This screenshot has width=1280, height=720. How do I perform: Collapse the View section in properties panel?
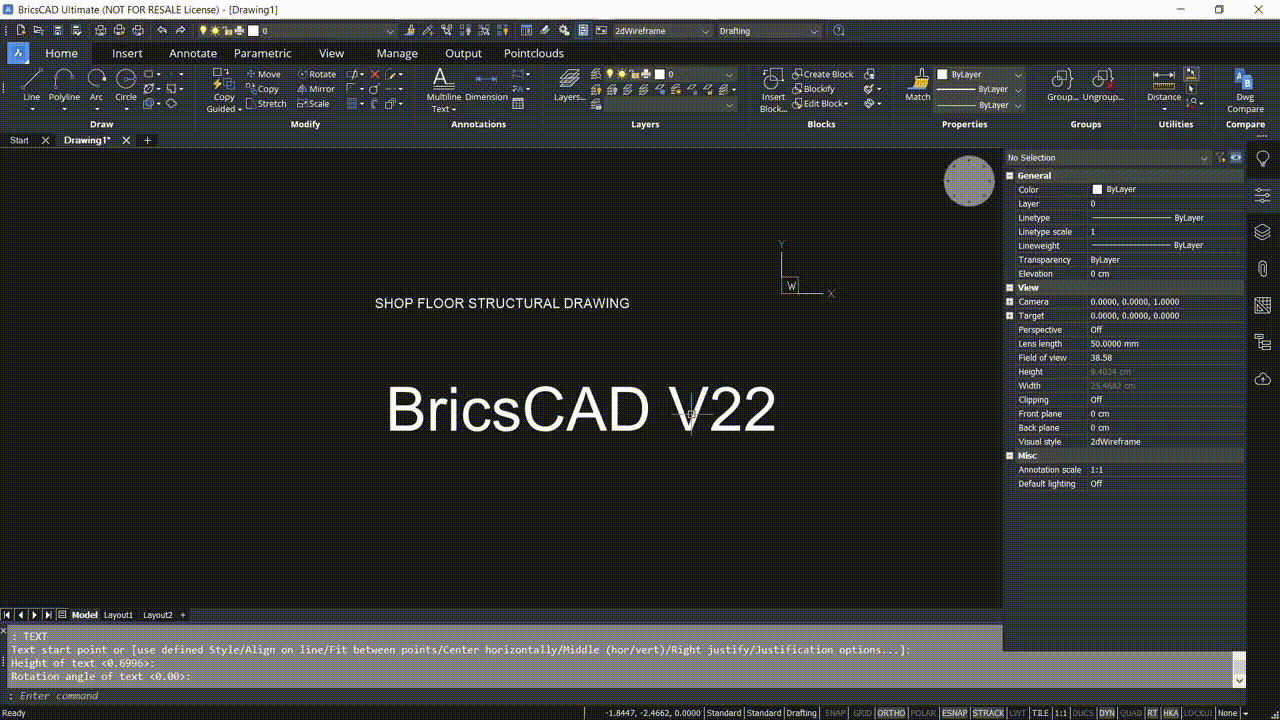pyautogui.click(x=1011, y=288)
